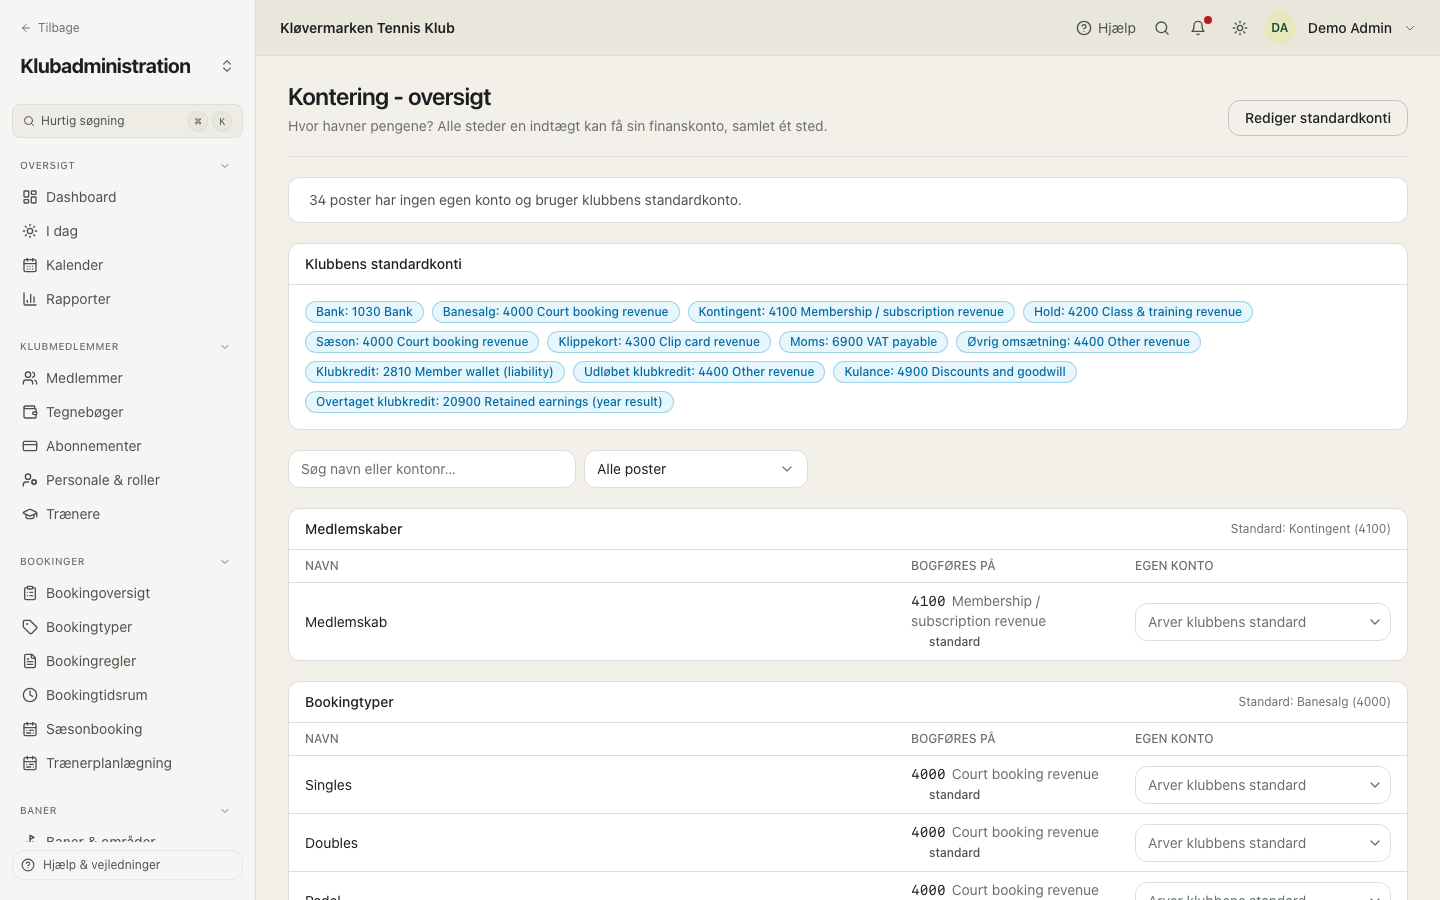This screenshot has height=900, width=1440.
Task: Click the Abonnementer card icon
Action: [30, 446]
